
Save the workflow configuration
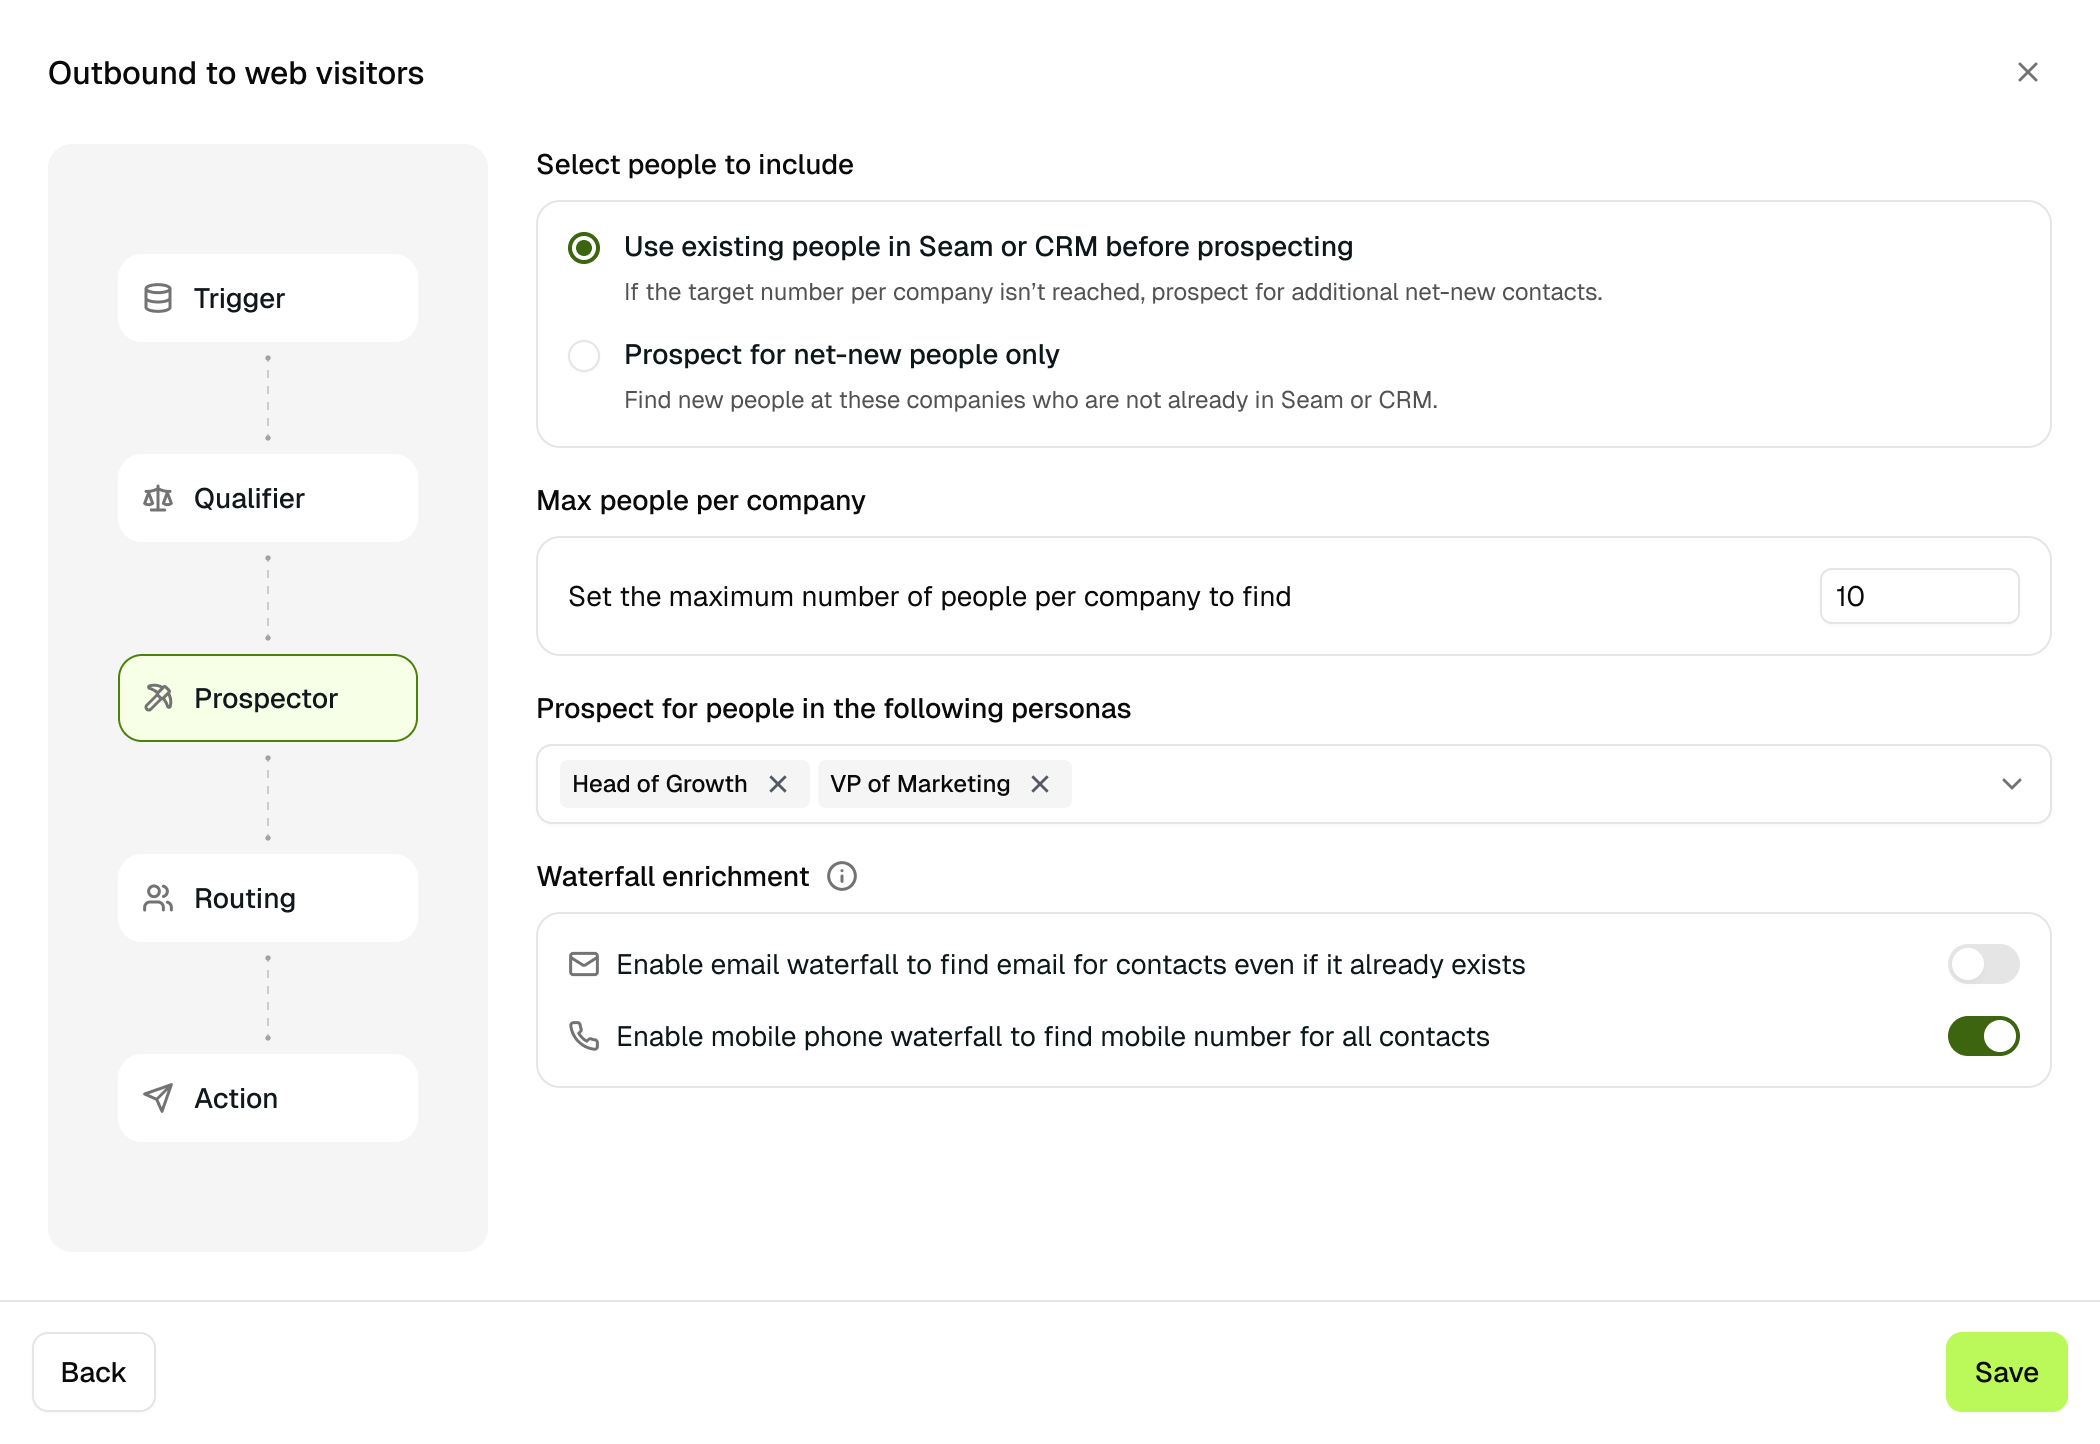(x=2006, y=1372)
